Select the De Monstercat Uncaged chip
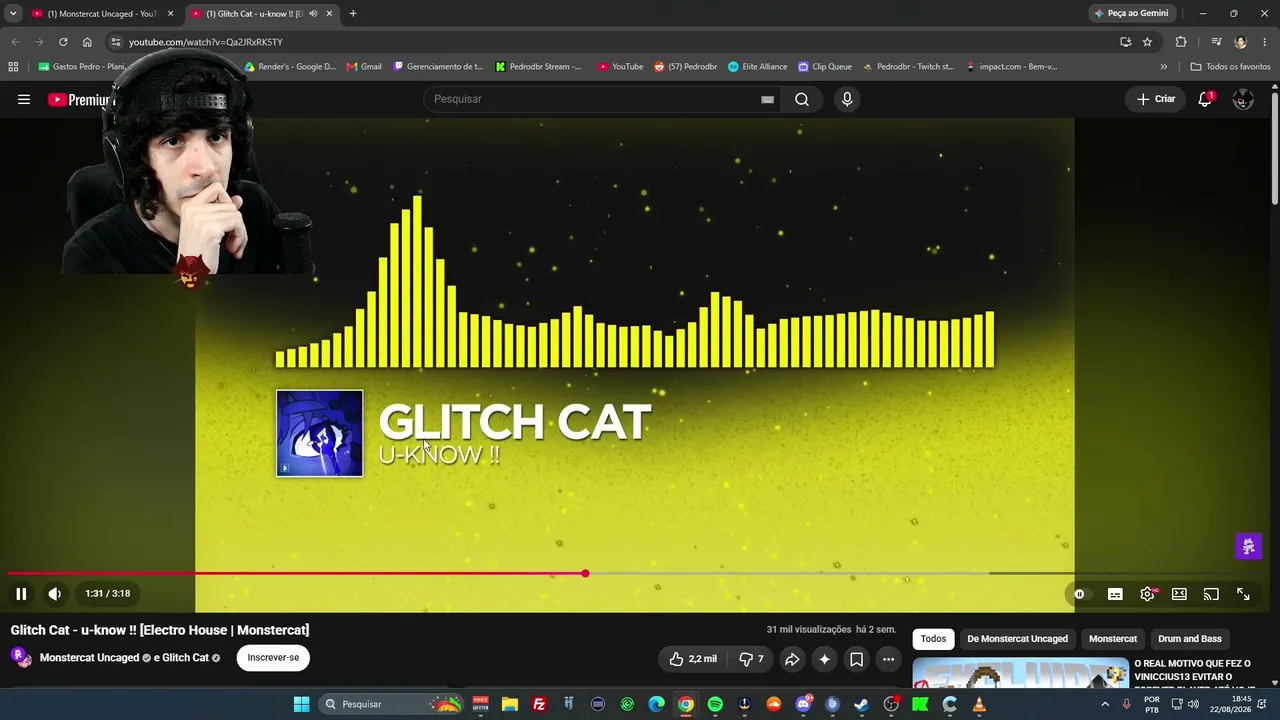 tap(1017, 639)
